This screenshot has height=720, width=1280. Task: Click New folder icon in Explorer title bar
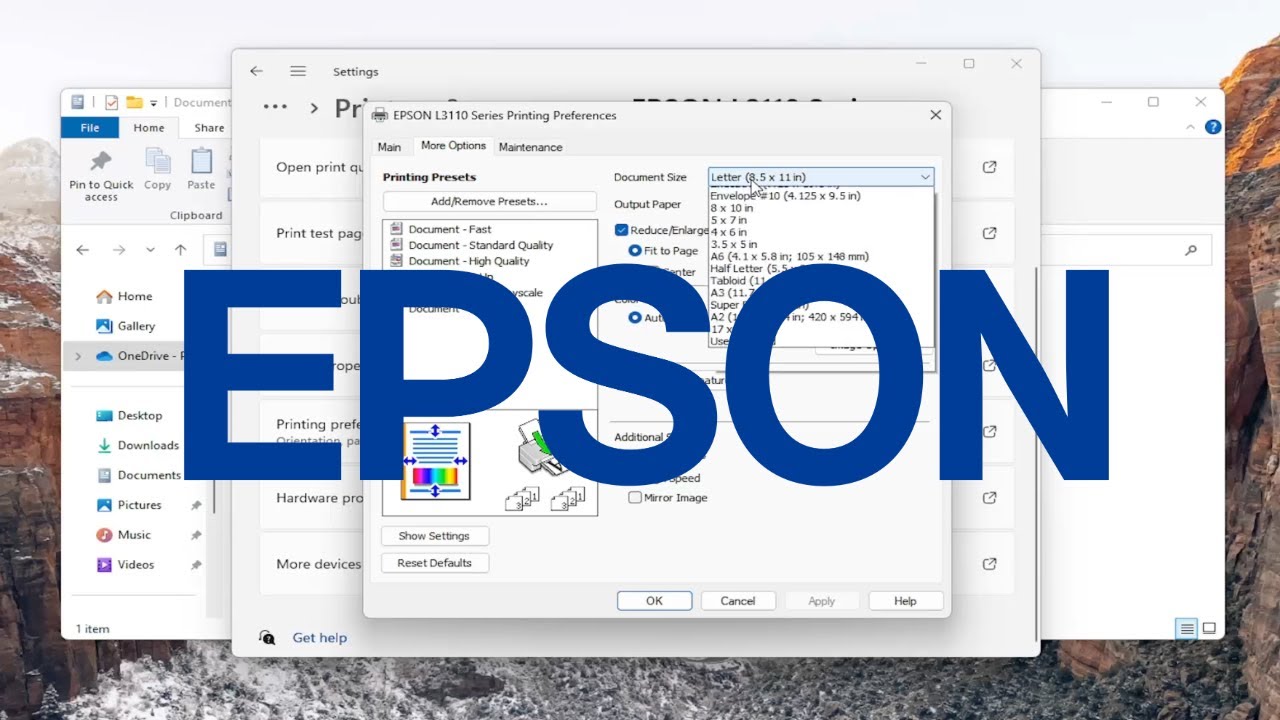(134, 102)
